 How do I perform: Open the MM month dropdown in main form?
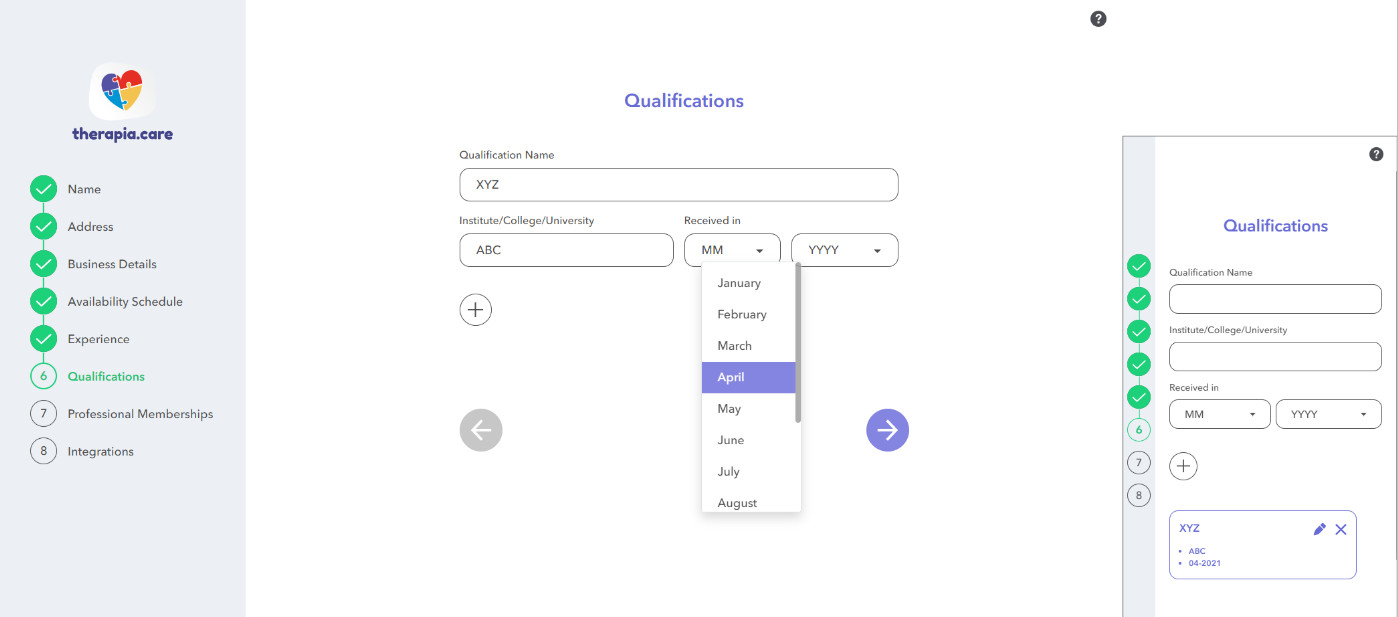point(732,250)
